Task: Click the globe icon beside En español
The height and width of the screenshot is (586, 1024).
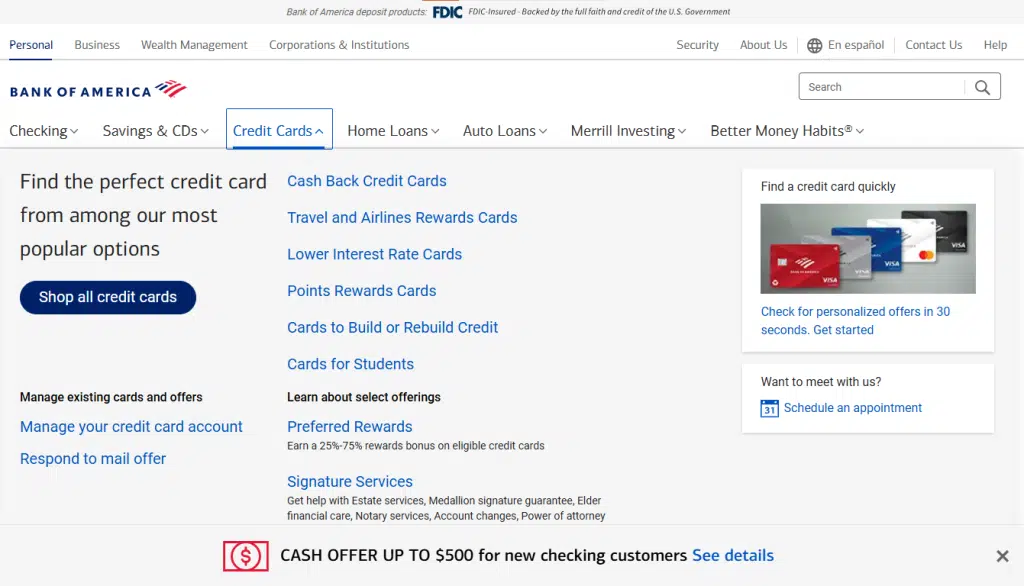Action: [814, 45]
